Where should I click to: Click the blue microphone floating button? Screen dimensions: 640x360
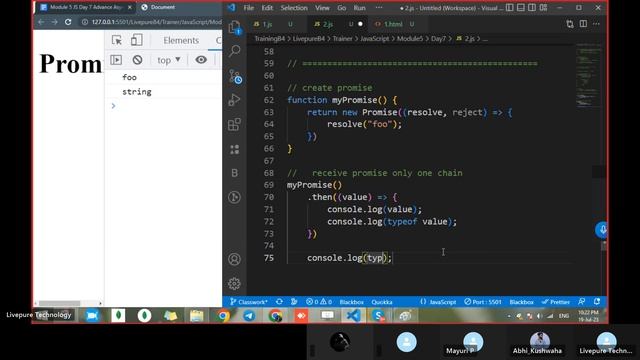pos(602,230)
